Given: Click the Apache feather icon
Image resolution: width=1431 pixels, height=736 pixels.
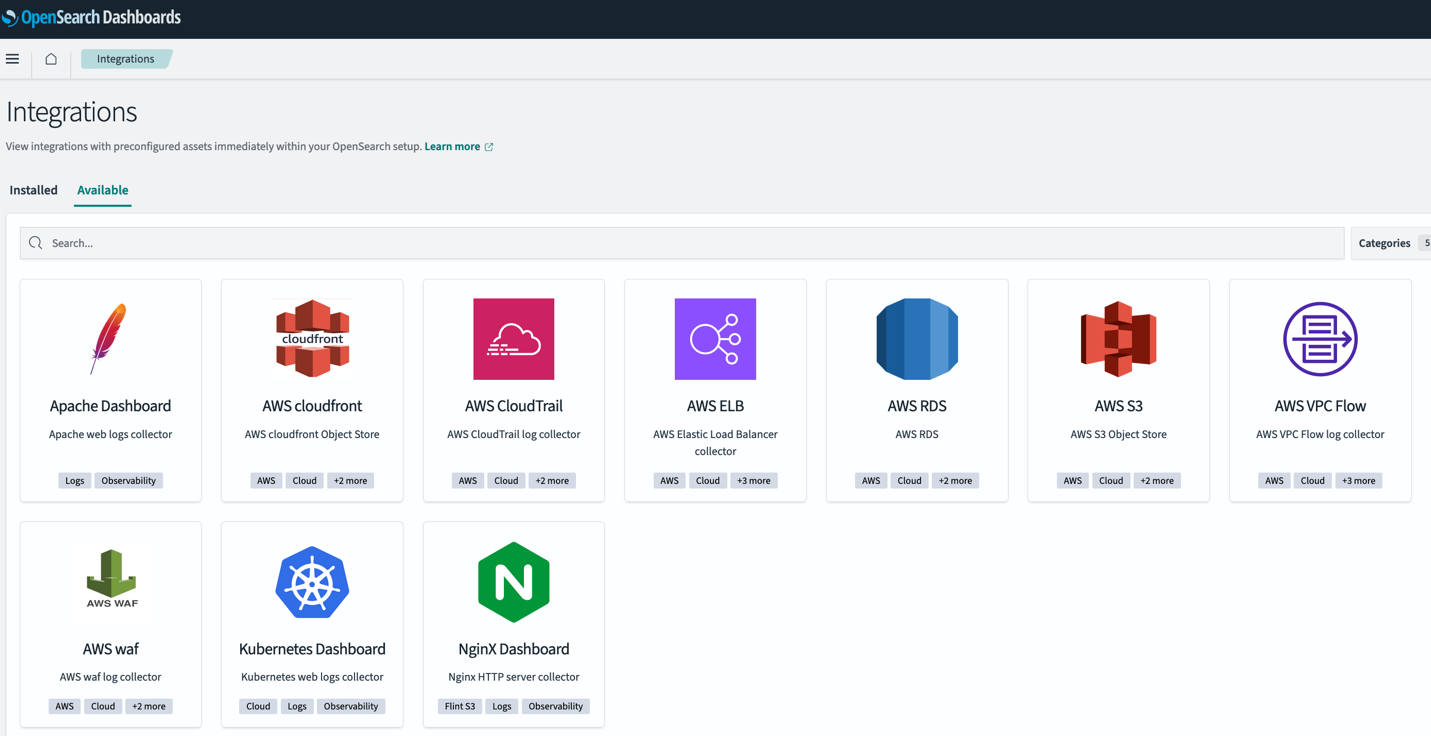Looking at the screenshot, I should (110, 339).
